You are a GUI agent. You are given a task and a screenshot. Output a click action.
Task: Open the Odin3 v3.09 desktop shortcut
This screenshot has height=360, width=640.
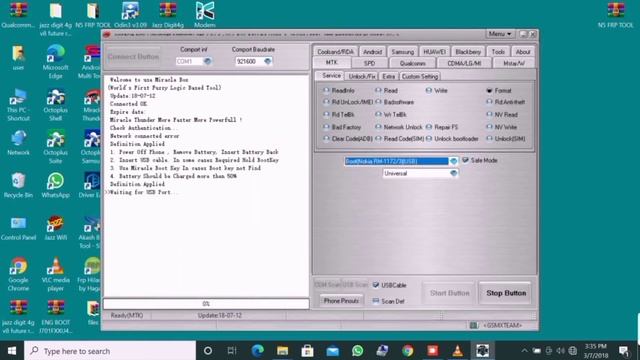(130, 15)
